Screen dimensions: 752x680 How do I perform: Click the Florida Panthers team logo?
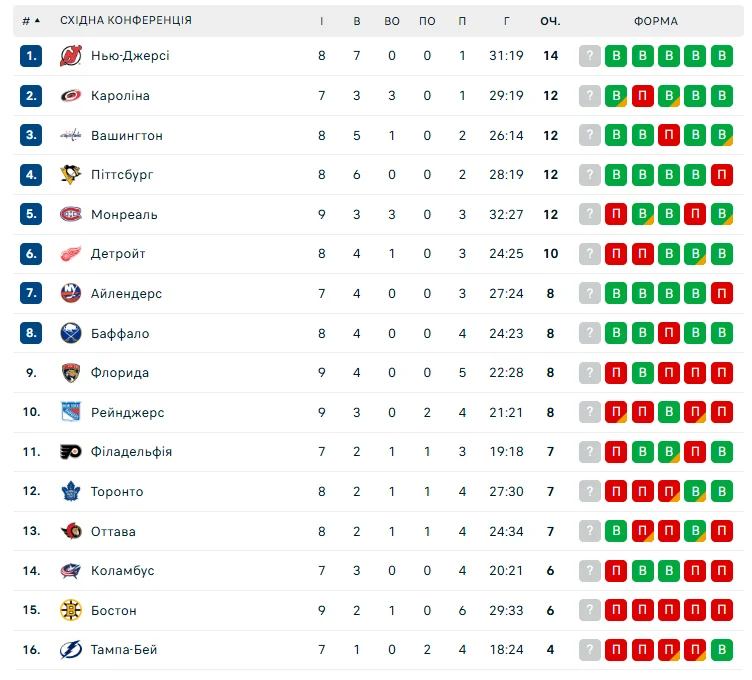coord(70,373)
